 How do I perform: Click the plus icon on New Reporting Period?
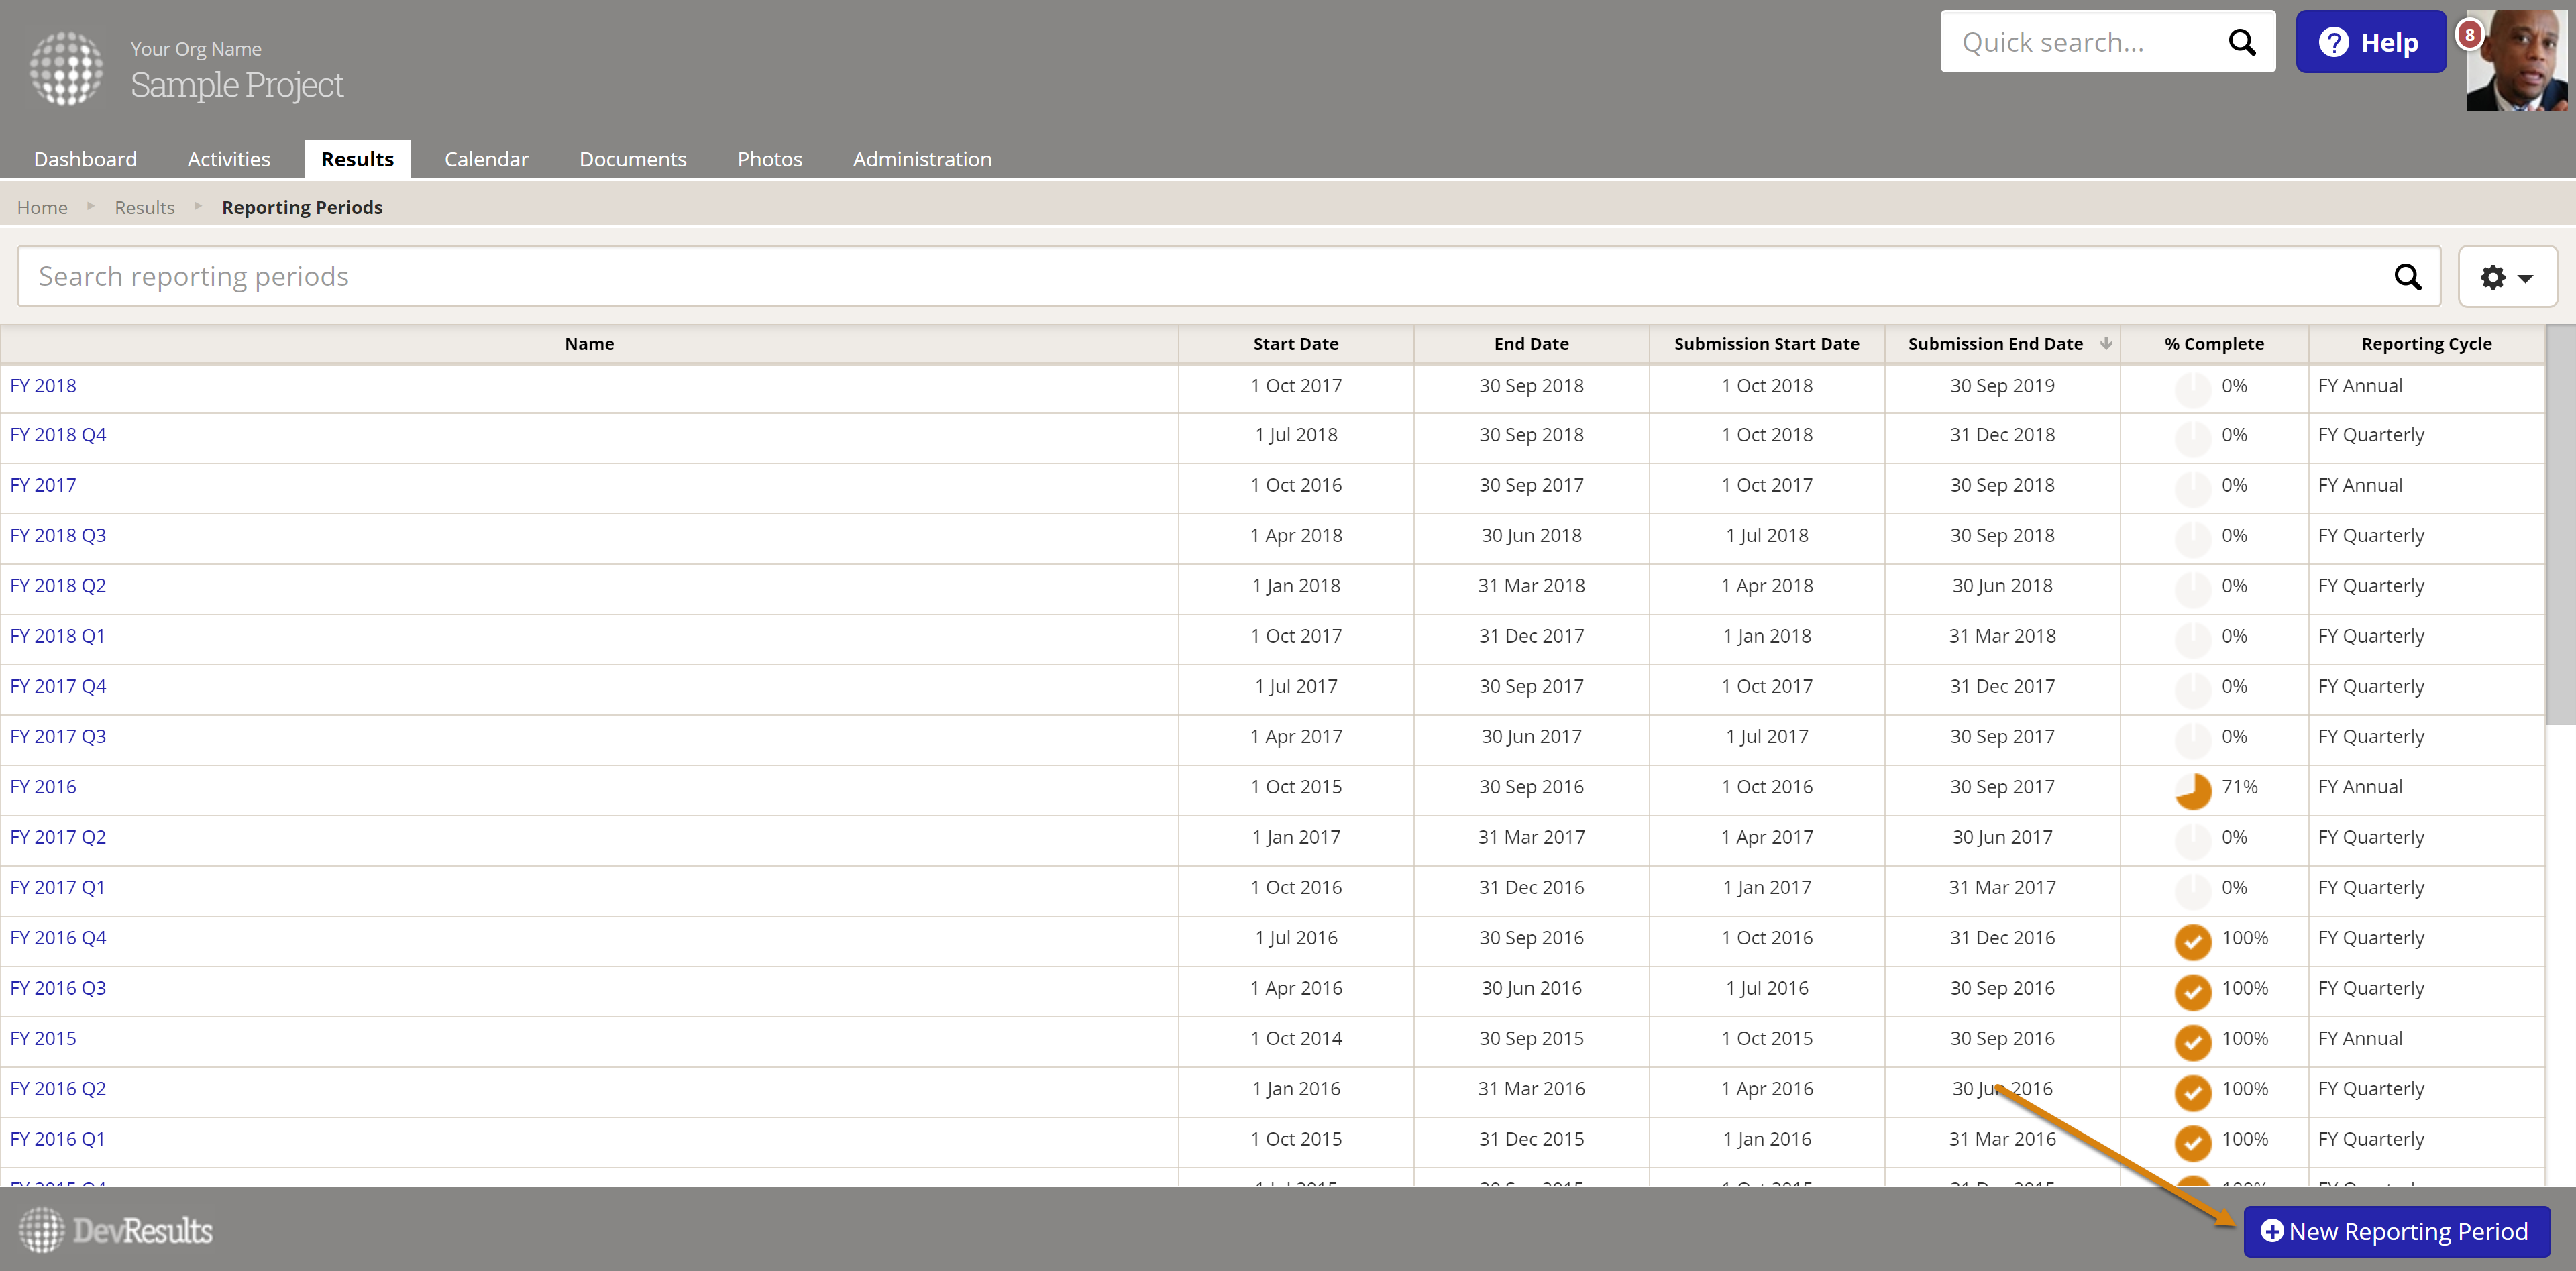point(2272,1232)
